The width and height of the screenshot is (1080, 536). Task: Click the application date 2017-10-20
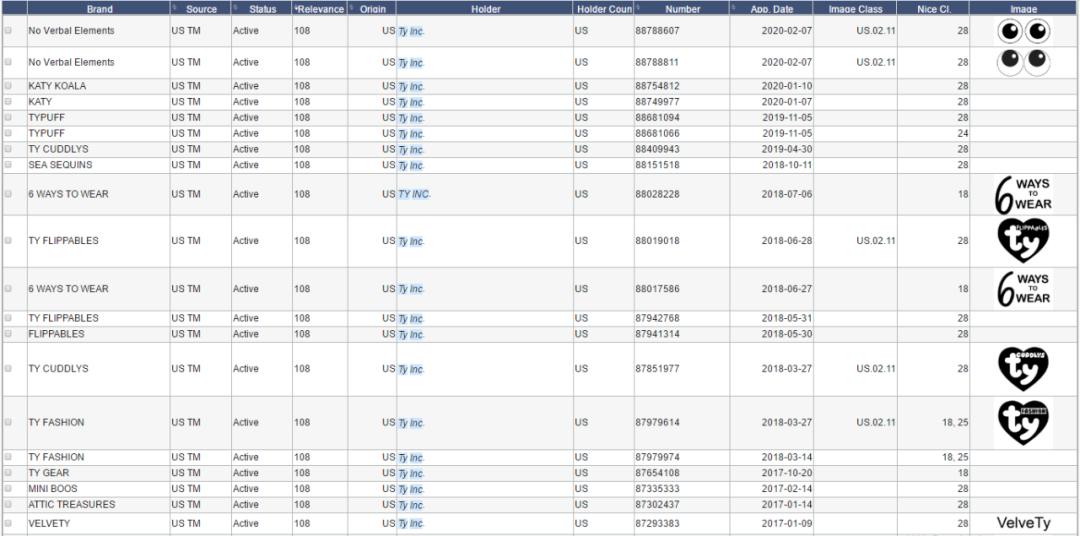click(x=787, y=473)
